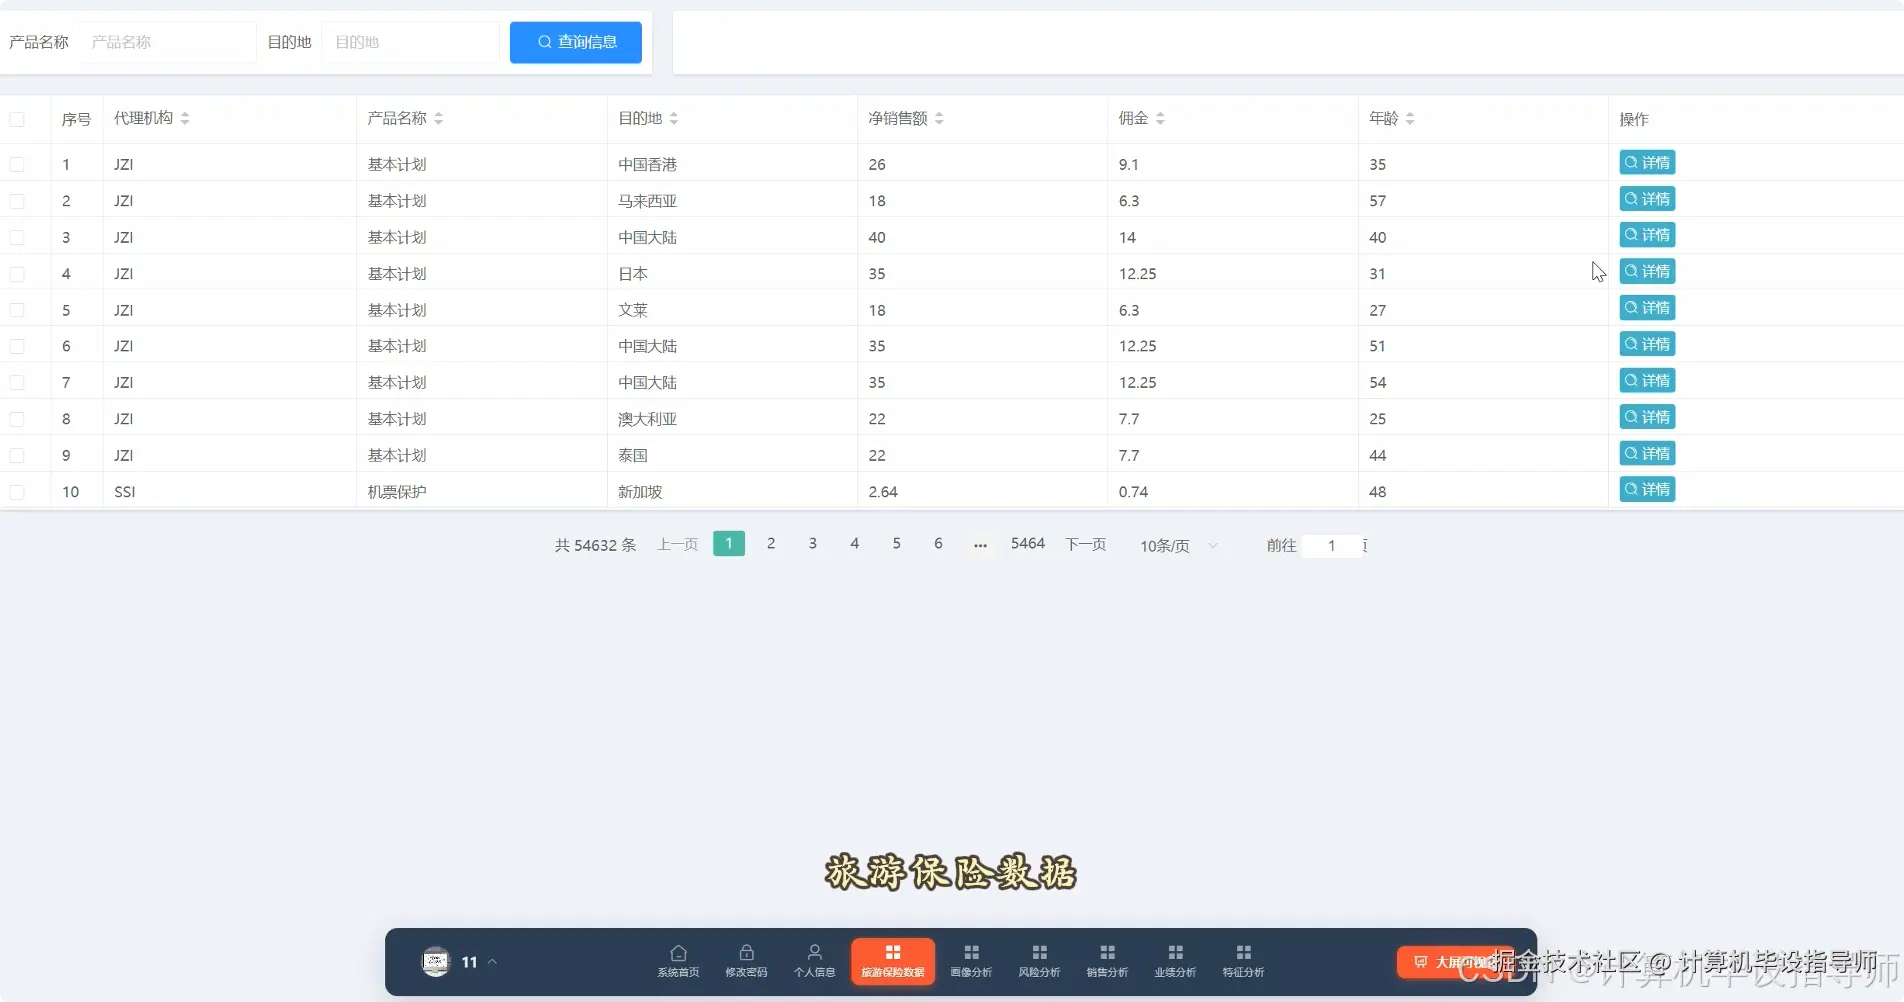The width and height of the screenshot is (1904, 1002).
Task: Collapse the user 11 panel via its chevron
Action: coord(491,961)
